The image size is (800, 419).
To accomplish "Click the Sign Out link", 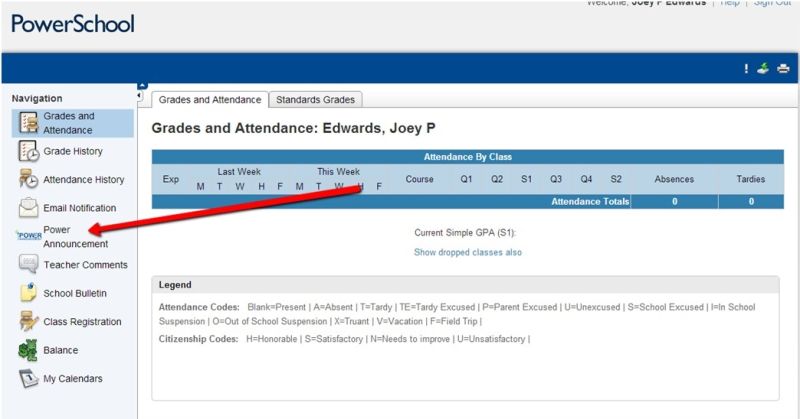I will [772, 3].
